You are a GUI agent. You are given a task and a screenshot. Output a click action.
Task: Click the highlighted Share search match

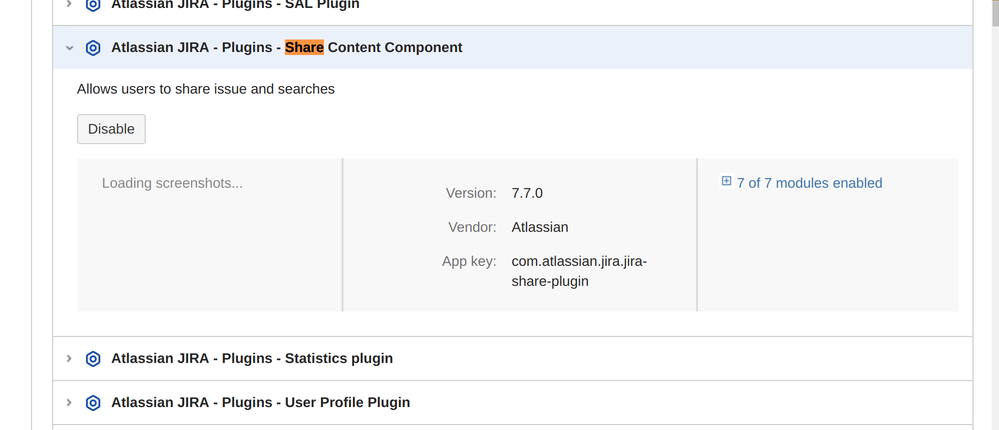(x=304, y=47)
